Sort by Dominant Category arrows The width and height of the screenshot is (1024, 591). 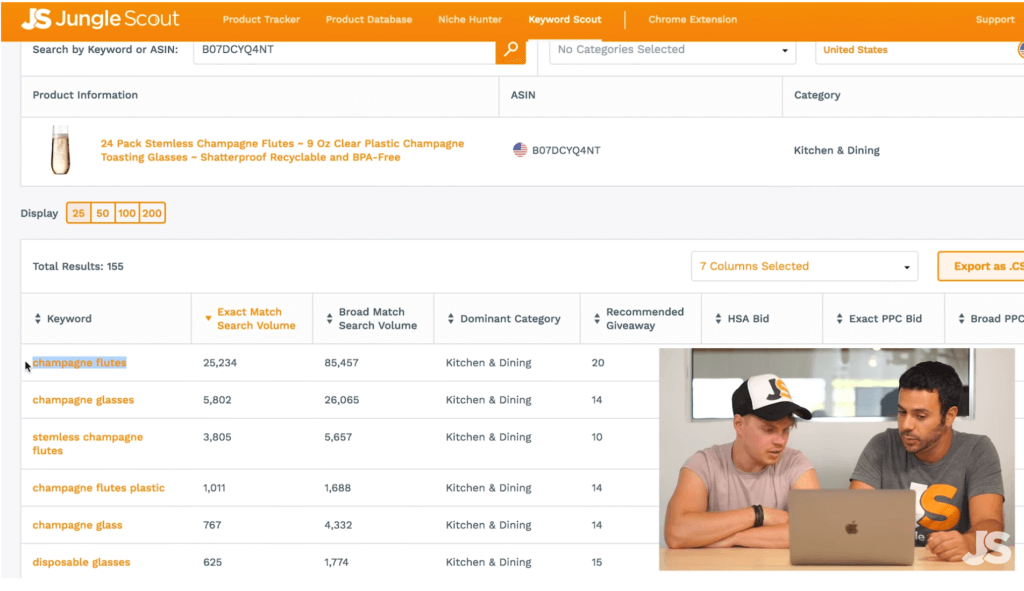click(x=451, y=319)
